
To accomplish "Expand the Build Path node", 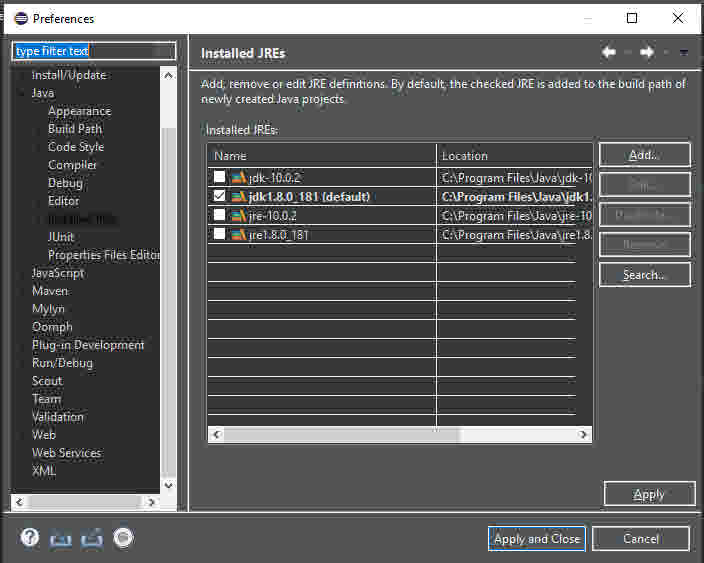I will click(38, 129).
